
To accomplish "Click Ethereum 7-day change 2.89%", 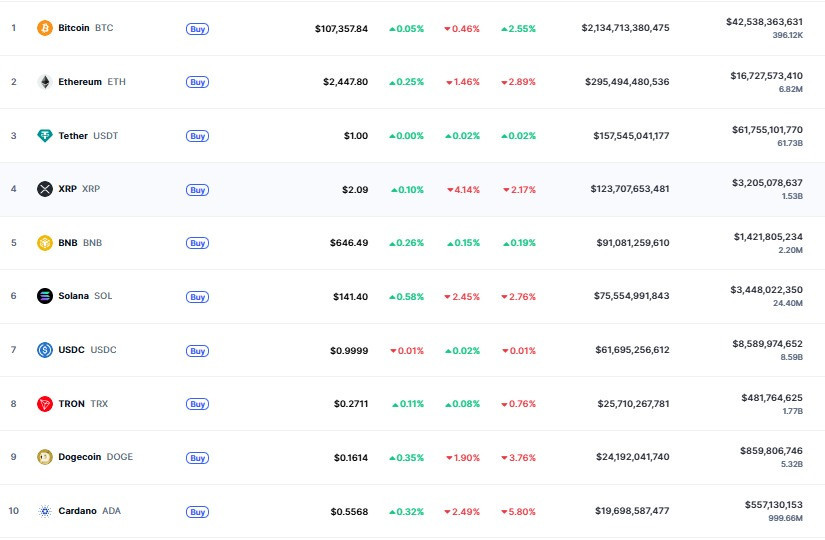I will 518,82.
